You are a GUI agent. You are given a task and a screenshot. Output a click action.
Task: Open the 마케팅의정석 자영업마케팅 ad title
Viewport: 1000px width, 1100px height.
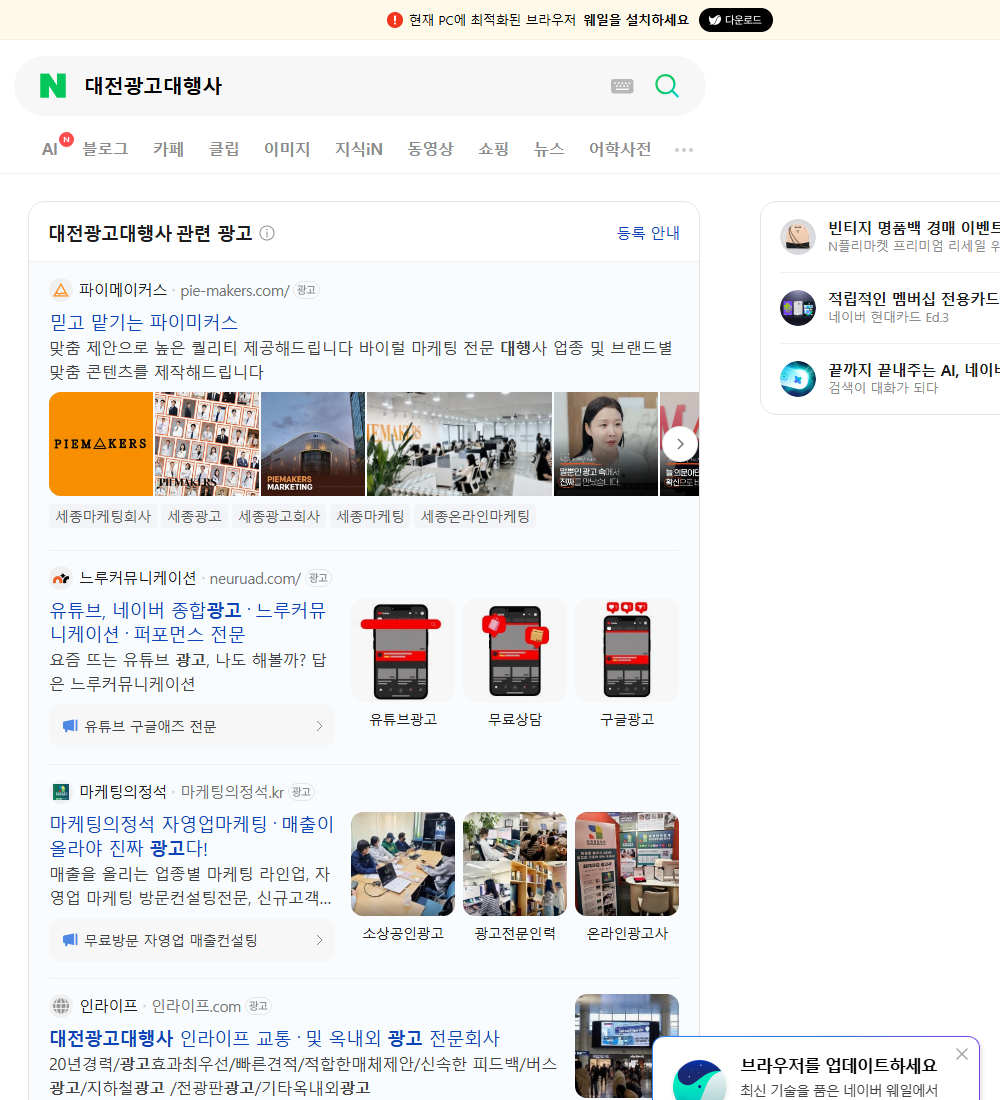pyautogui.click(x=192, y=836)
